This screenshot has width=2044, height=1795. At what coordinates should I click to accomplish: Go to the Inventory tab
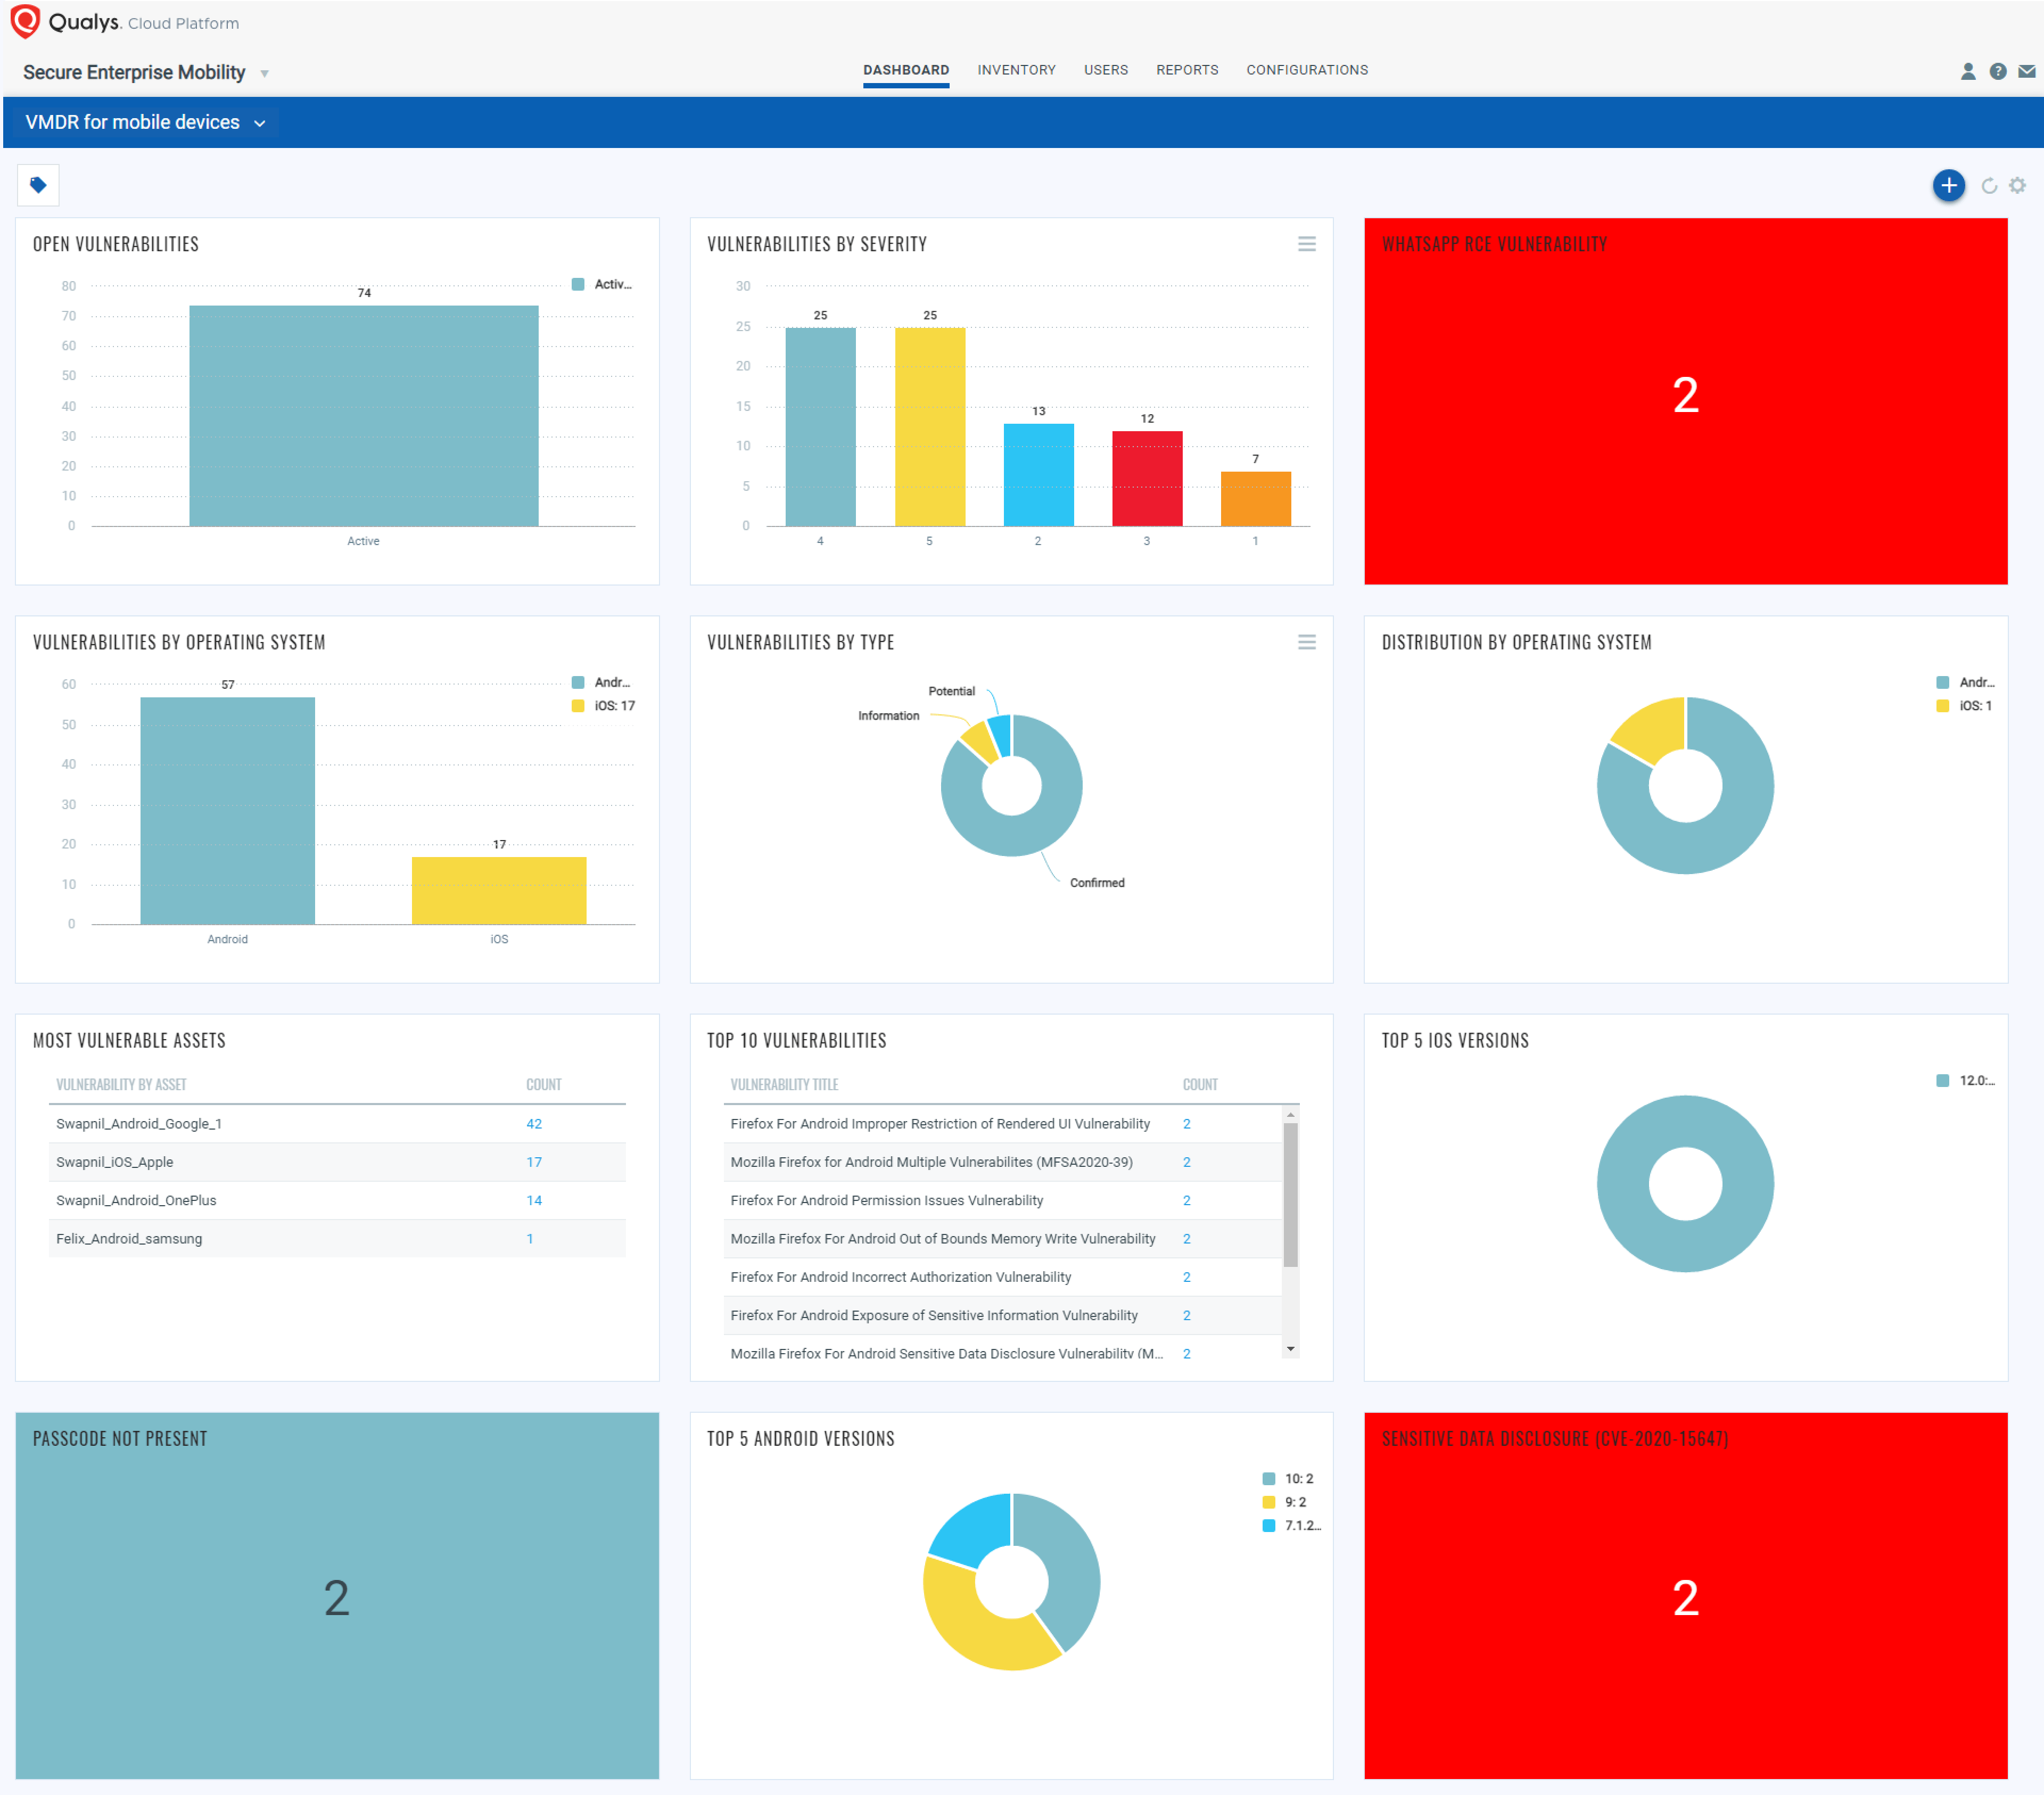1016,70
